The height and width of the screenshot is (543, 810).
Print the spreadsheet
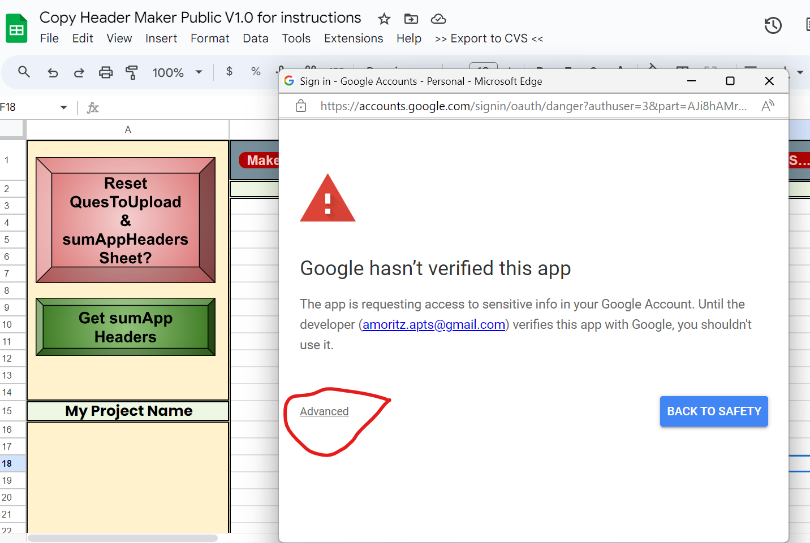coord(105,72)
